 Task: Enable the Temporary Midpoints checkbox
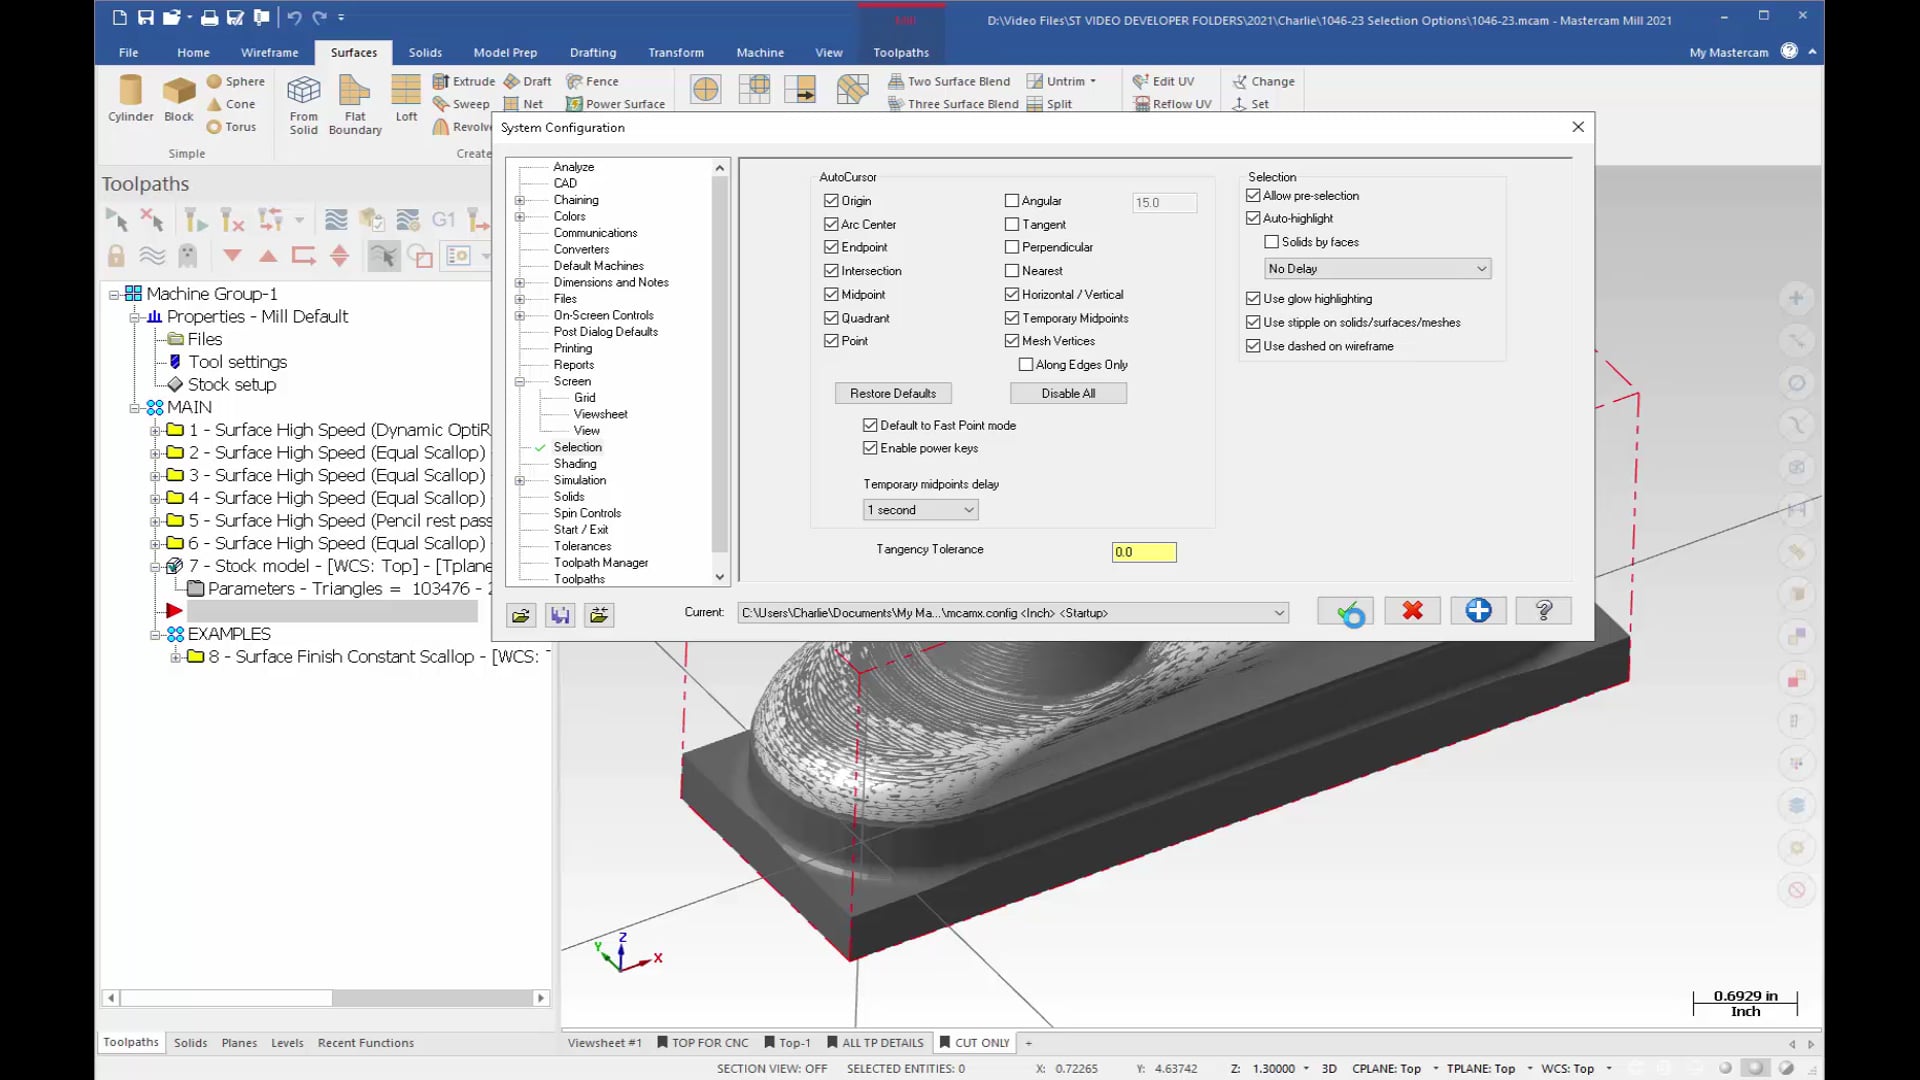pos(1015,316)
